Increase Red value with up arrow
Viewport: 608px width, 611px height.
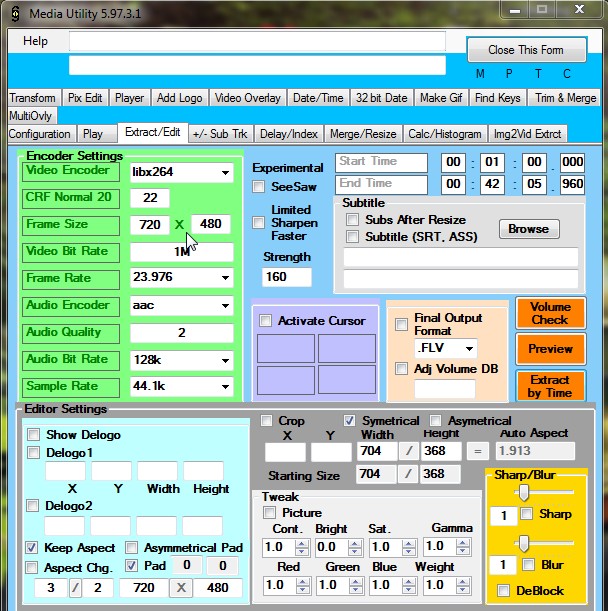(303, 581)
